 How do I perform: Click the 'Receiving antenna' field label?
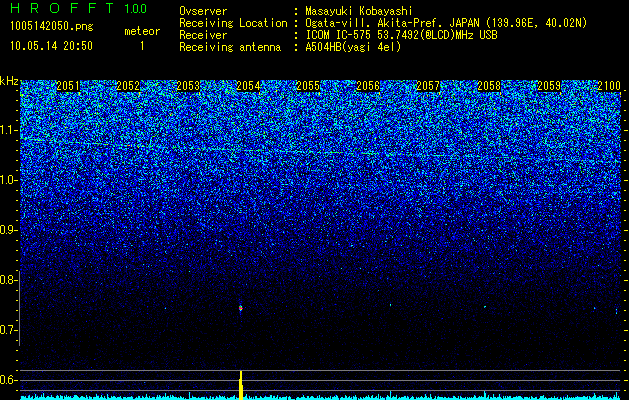point(230,47)
